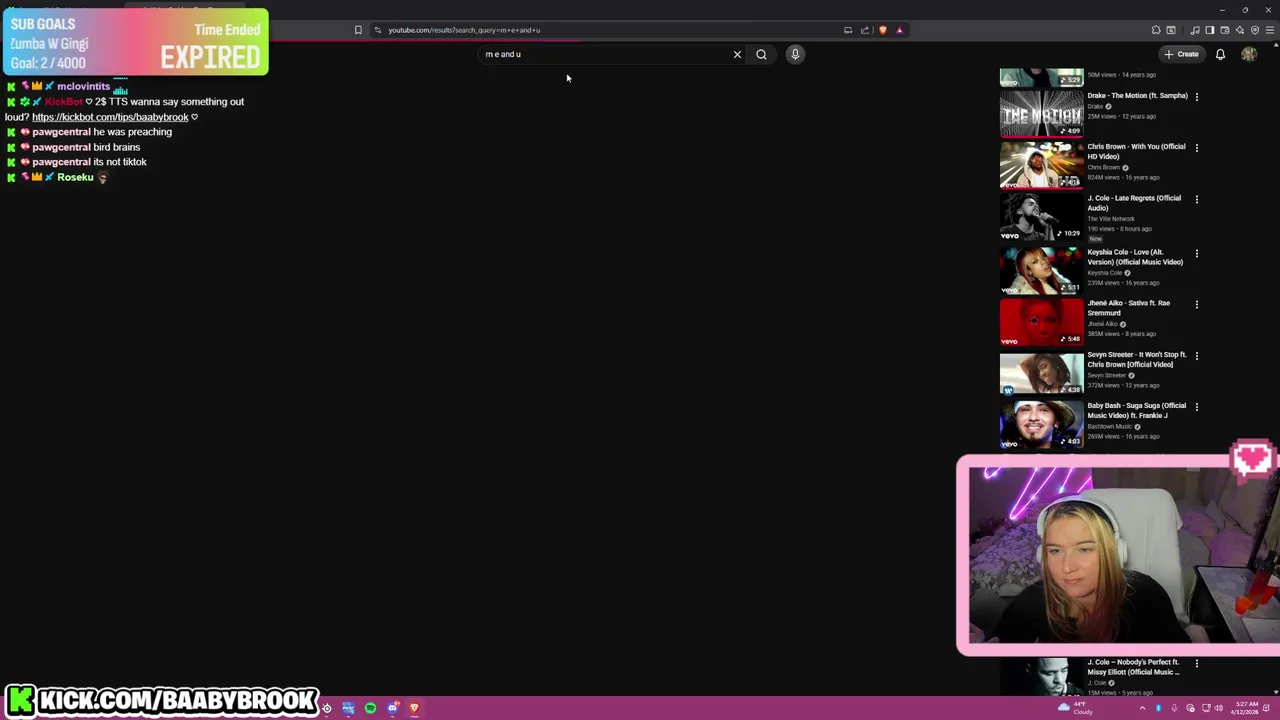
Task: Open options for Chris Brown With You
Action: point(1197,148)
